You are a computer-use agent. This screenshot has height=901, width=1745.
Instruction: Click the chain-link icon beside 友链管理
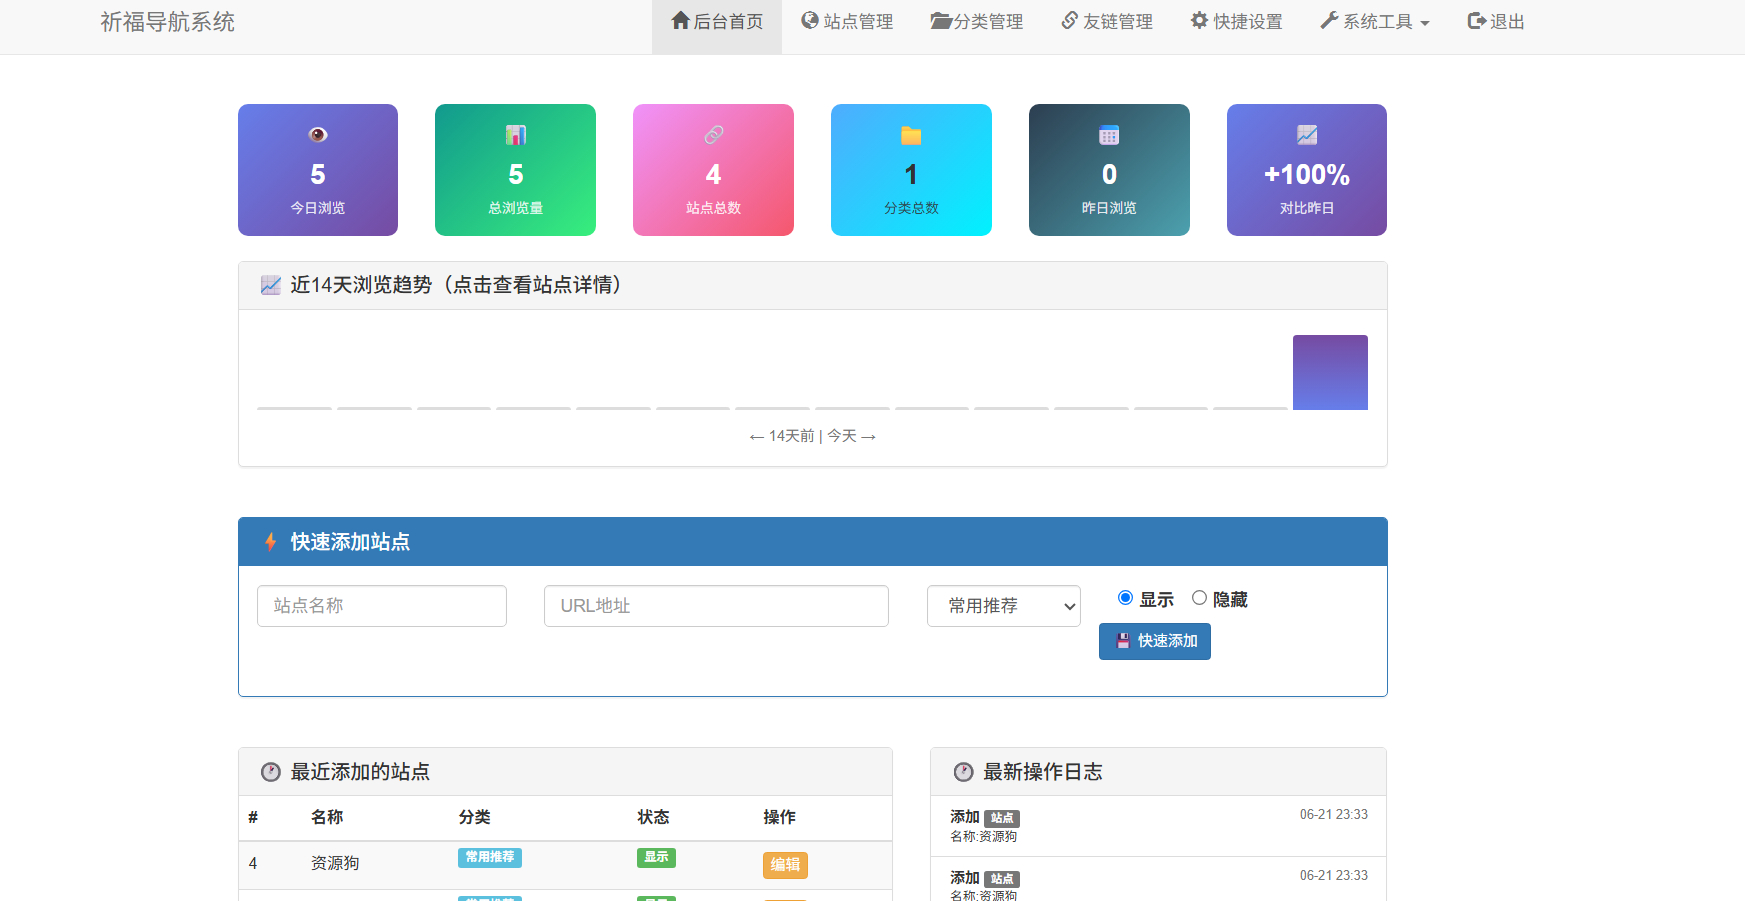[x=1070, y=21]
